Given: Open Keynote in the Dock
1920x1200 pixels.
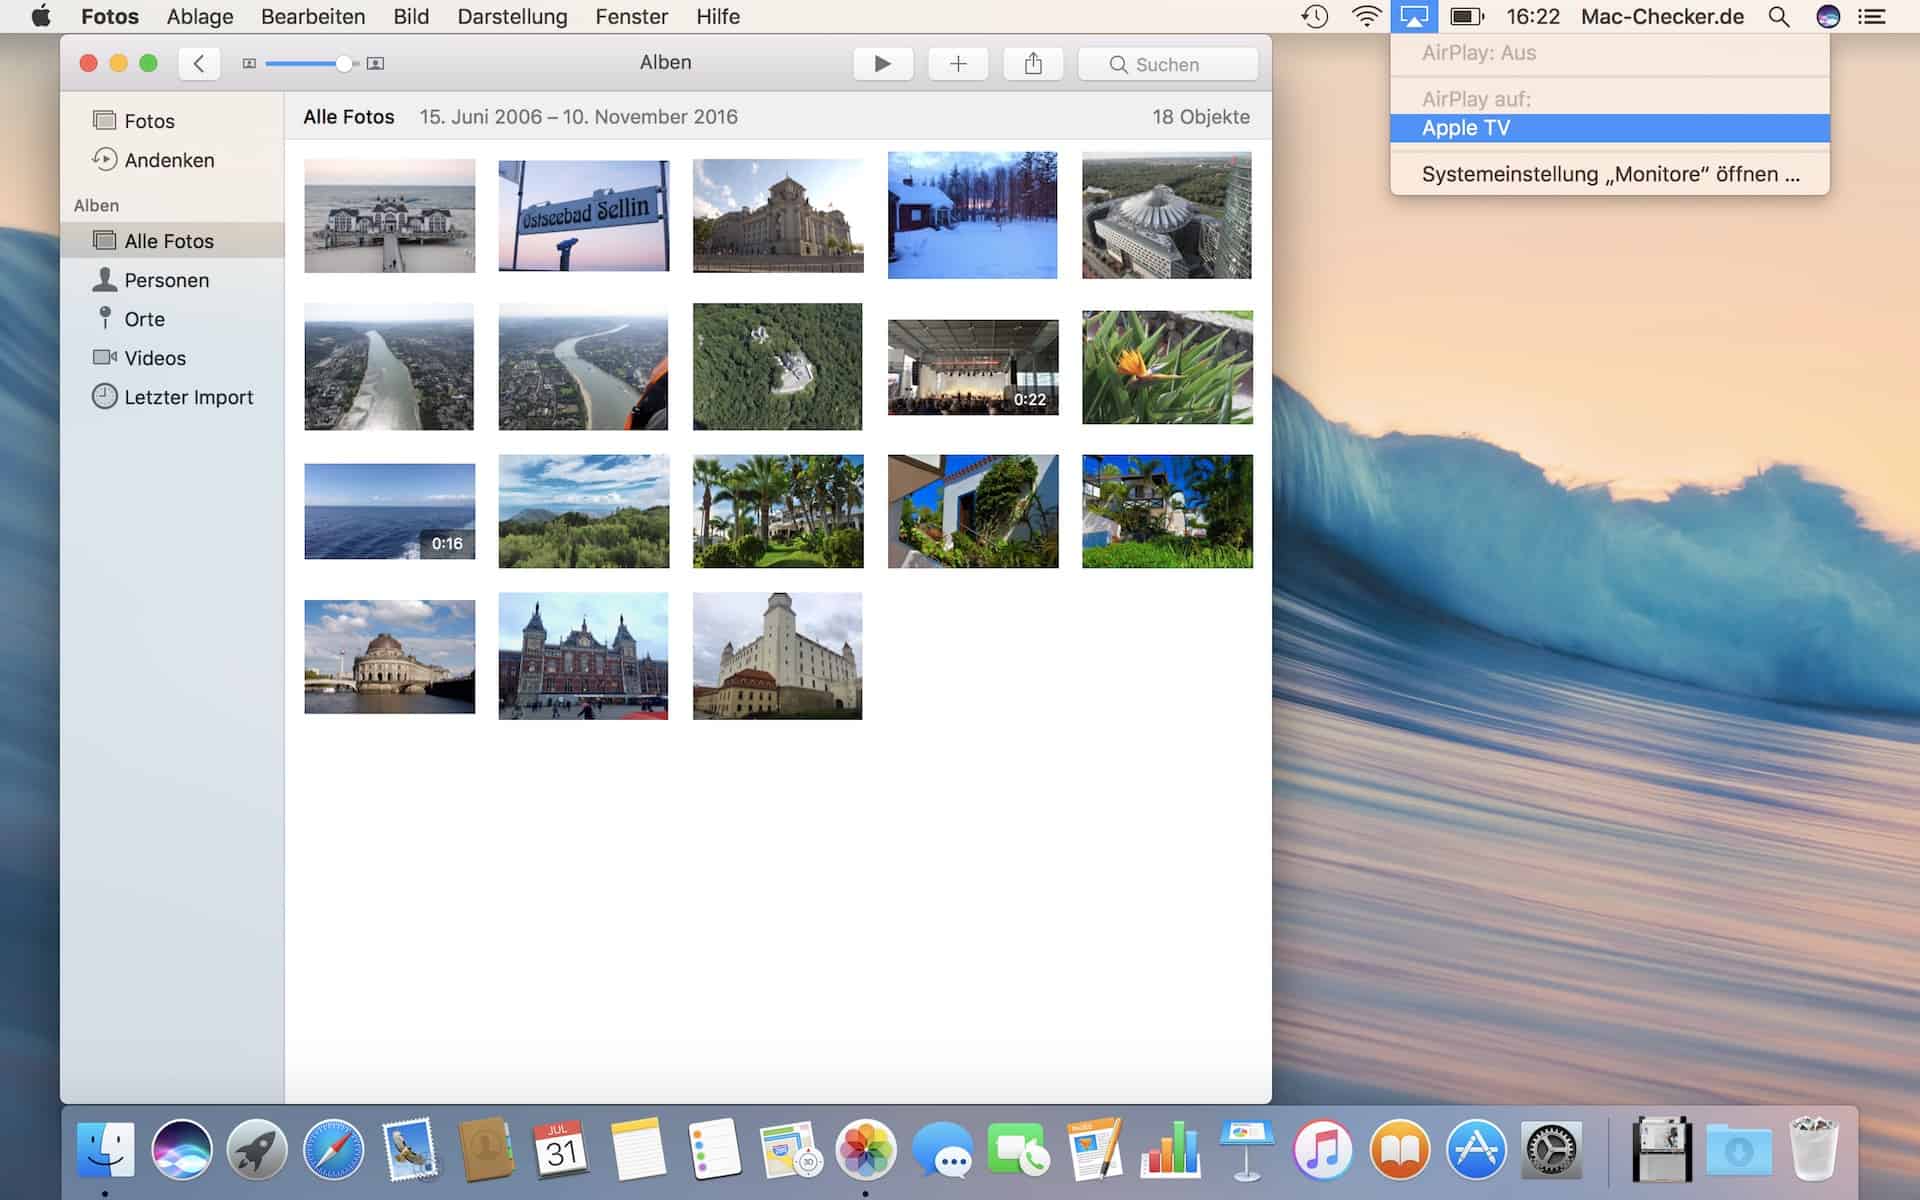Looking at the screenshot, I should 1246,1150.
